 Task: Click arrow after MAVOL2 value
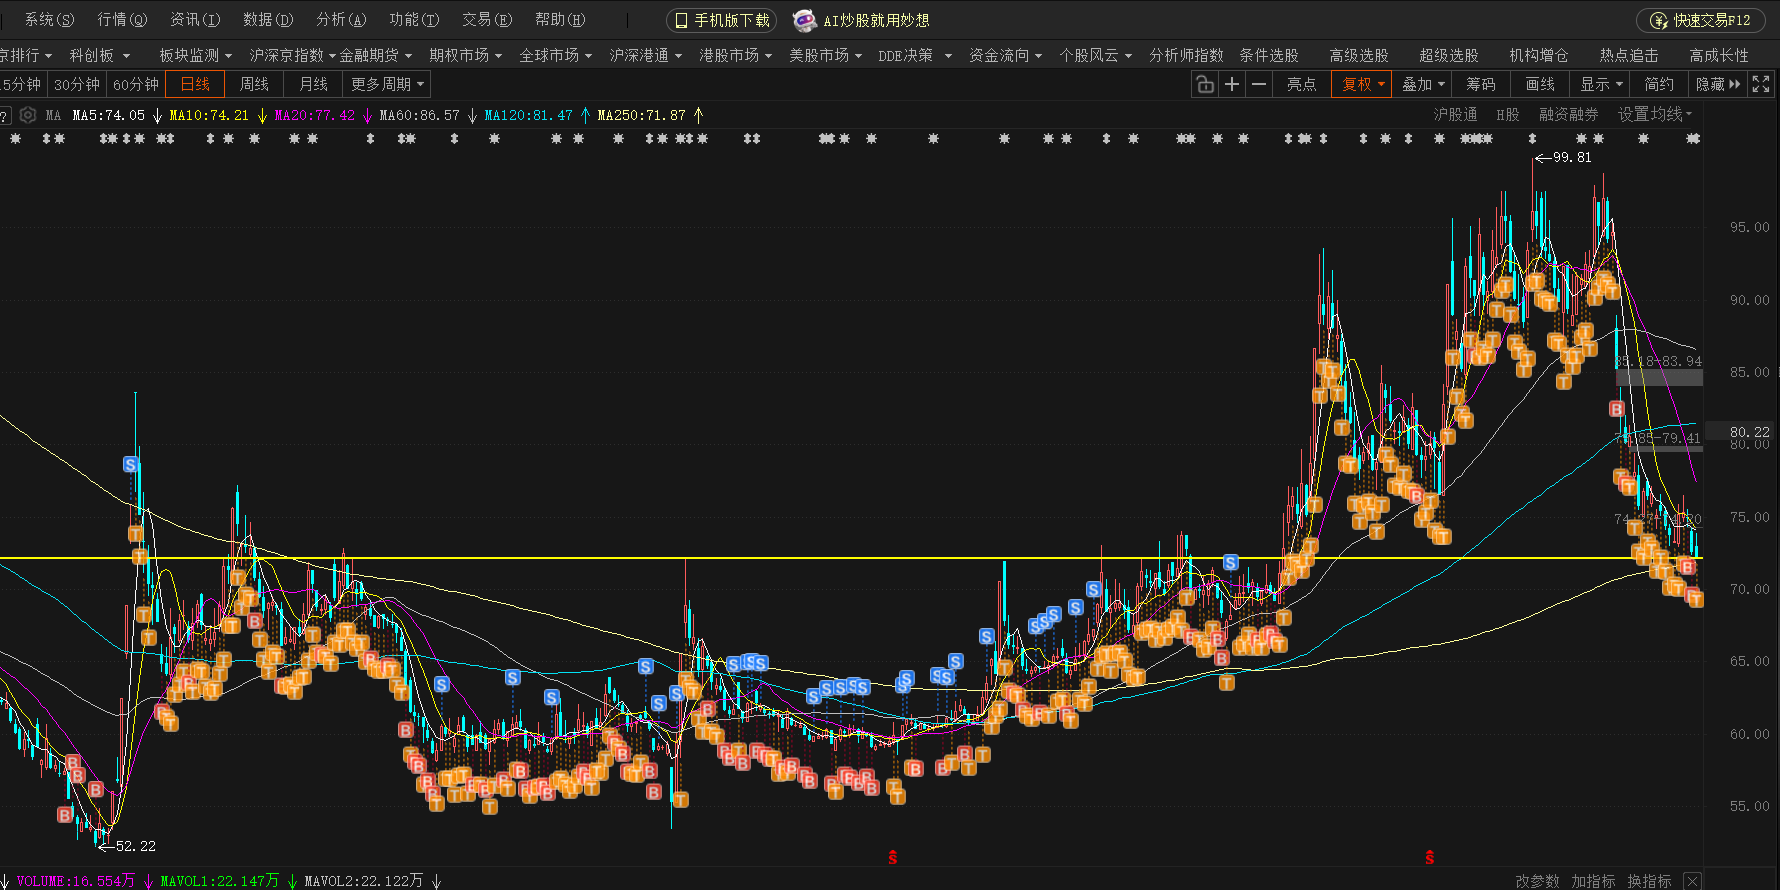pos(437,881)
